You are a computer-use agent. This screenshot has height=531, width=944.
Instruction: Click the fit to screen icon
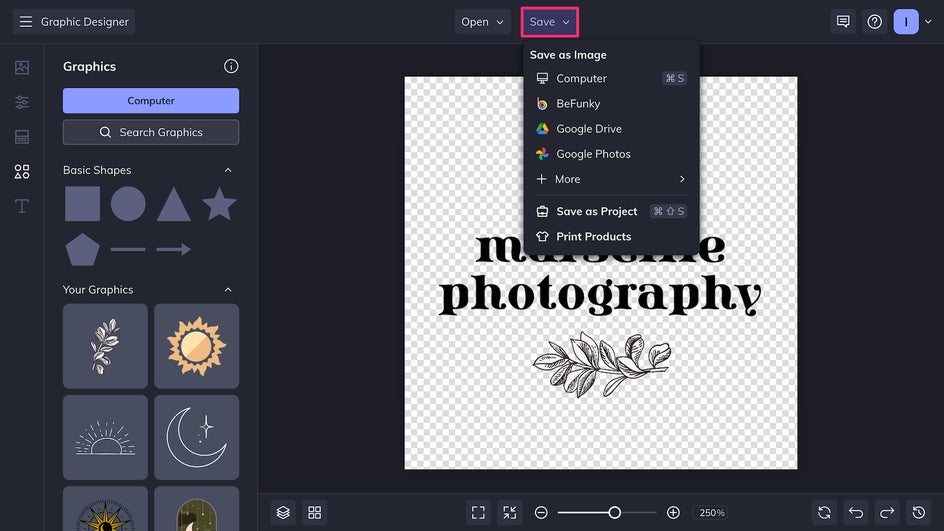pyautogui.click(x=478, y=512)
